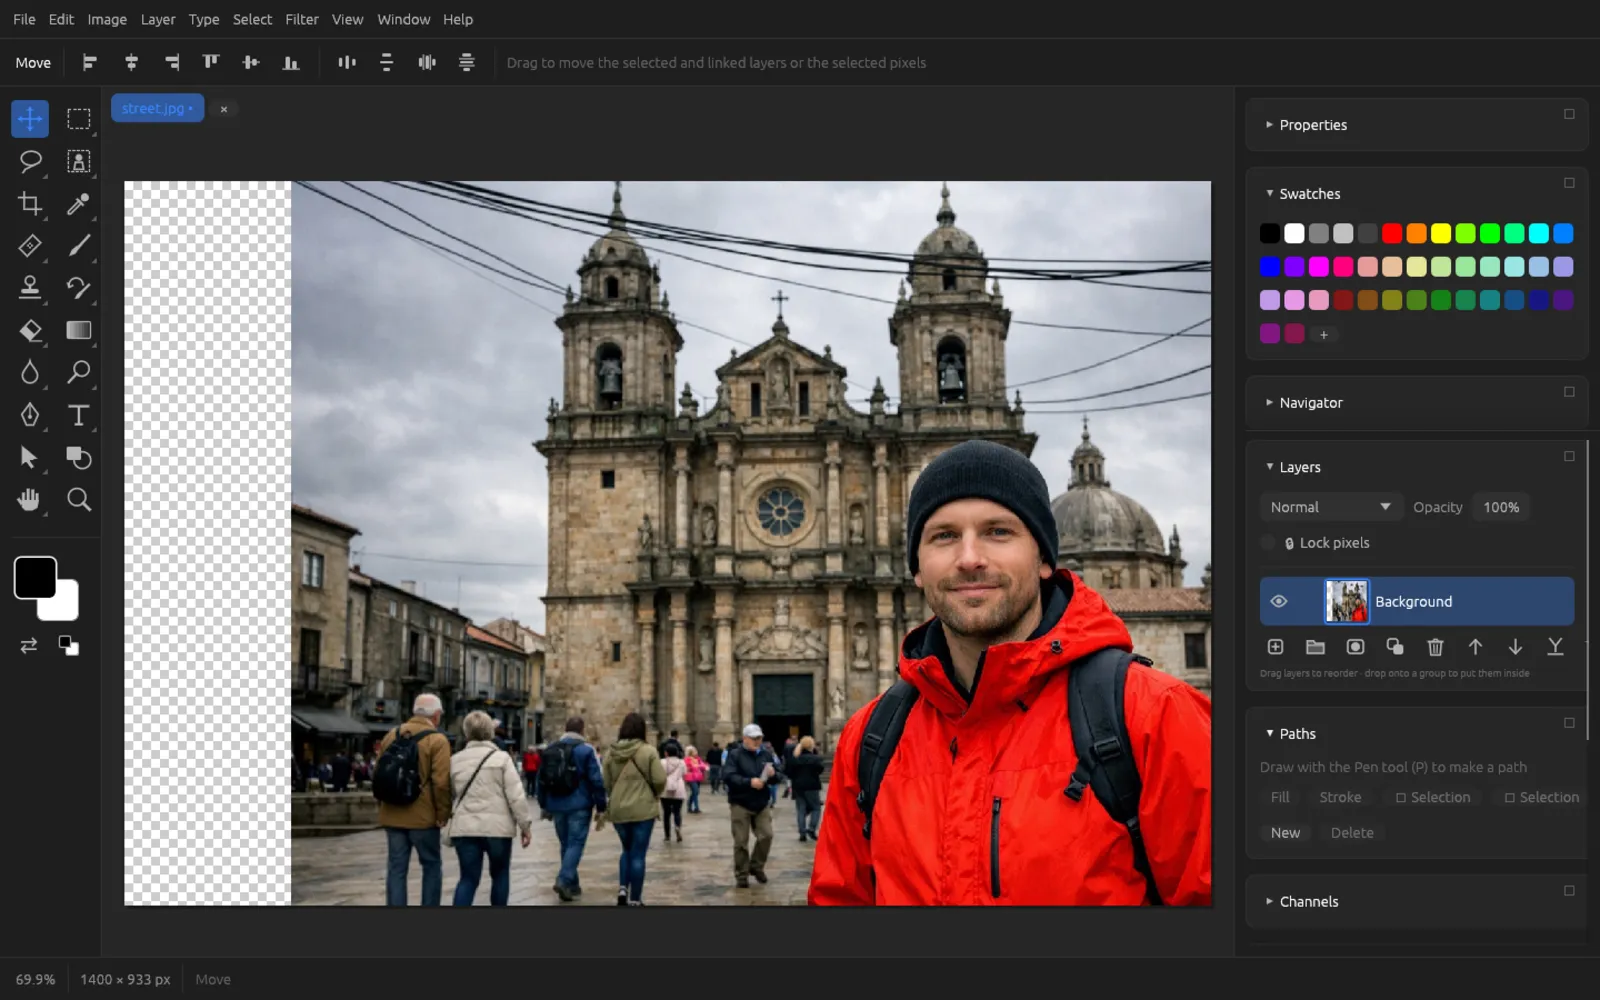Image resolution: width=1600 pixels, height=1000 pixels.
Task: Pick the Clone Stamp tool
Action: coord(30,288)
